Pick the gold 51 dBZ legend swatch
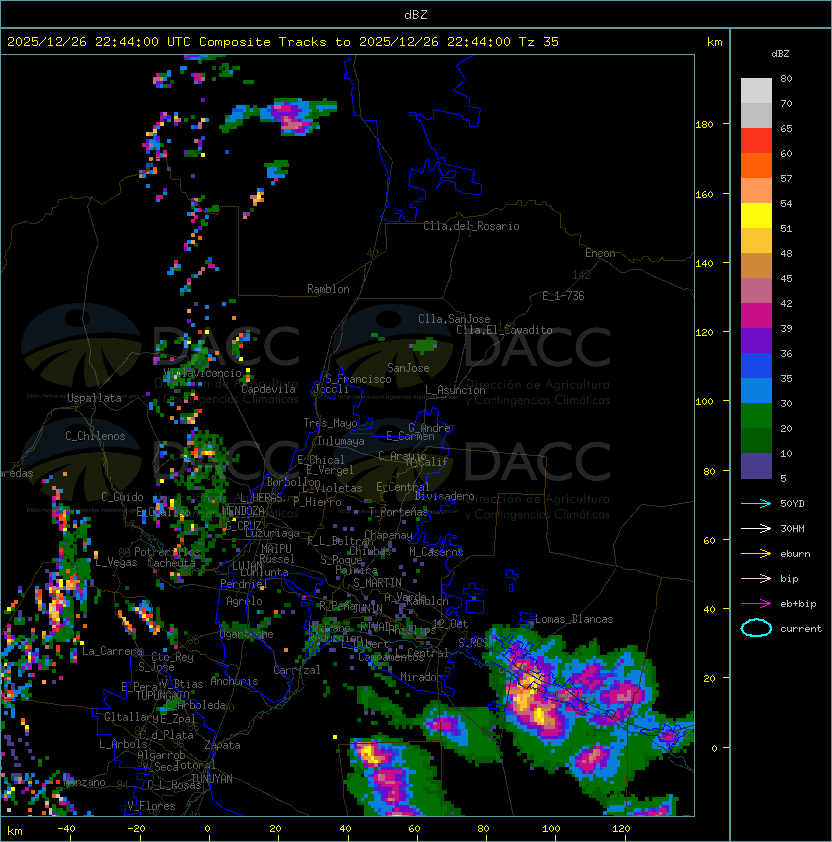The width and height of the screenshot is (832, 842). [756, 241]
